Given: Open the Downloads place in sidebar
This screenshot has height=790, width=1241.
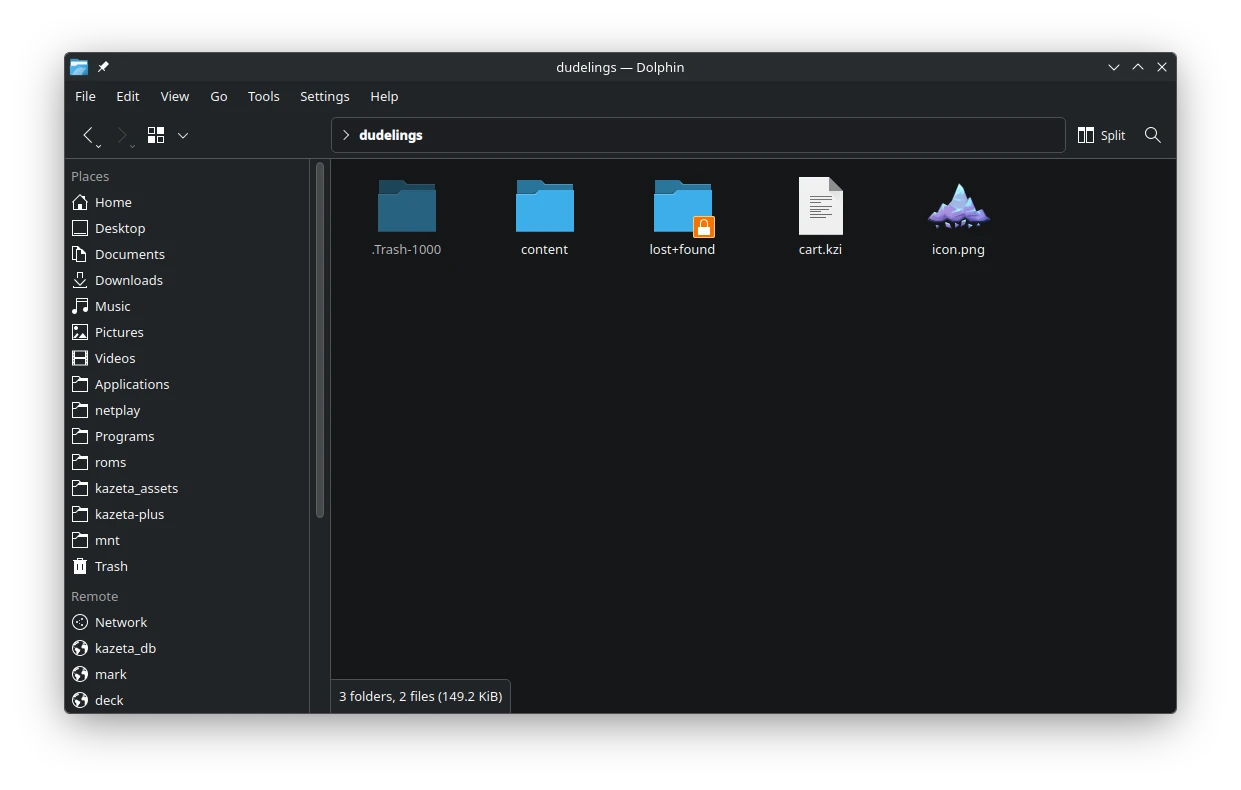Looking at the screenshot, I should click(128, 280).
